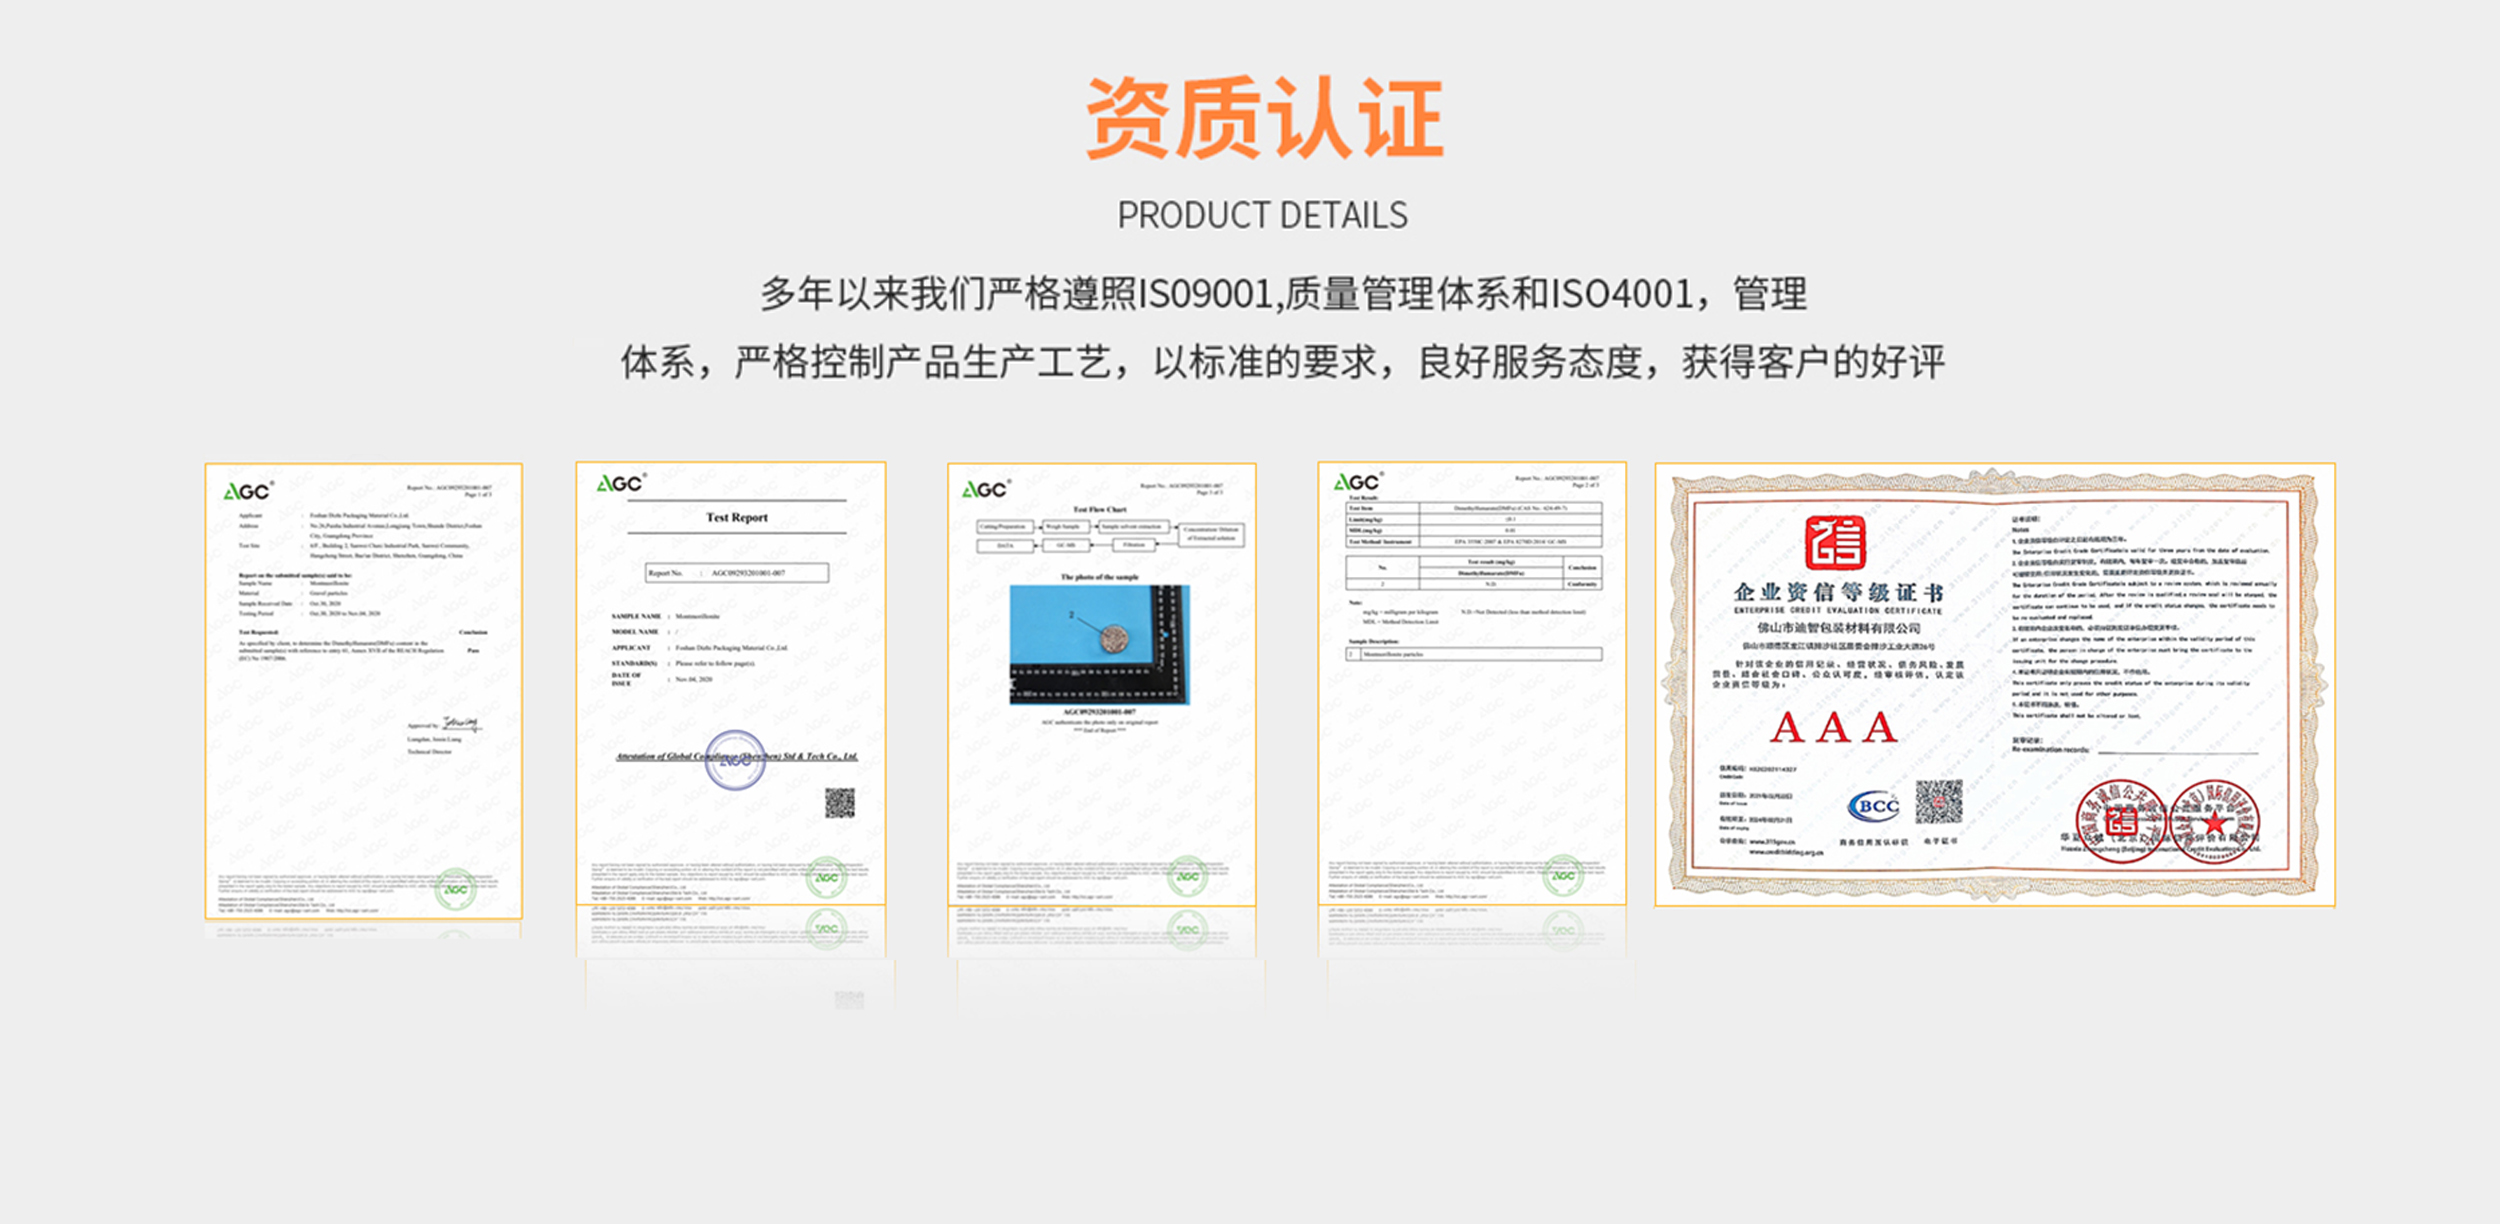The height and width of the screenshot is (1224, 2500).
Task: Click the QR code on the Test Report page
Action: [x=839, y=802]
